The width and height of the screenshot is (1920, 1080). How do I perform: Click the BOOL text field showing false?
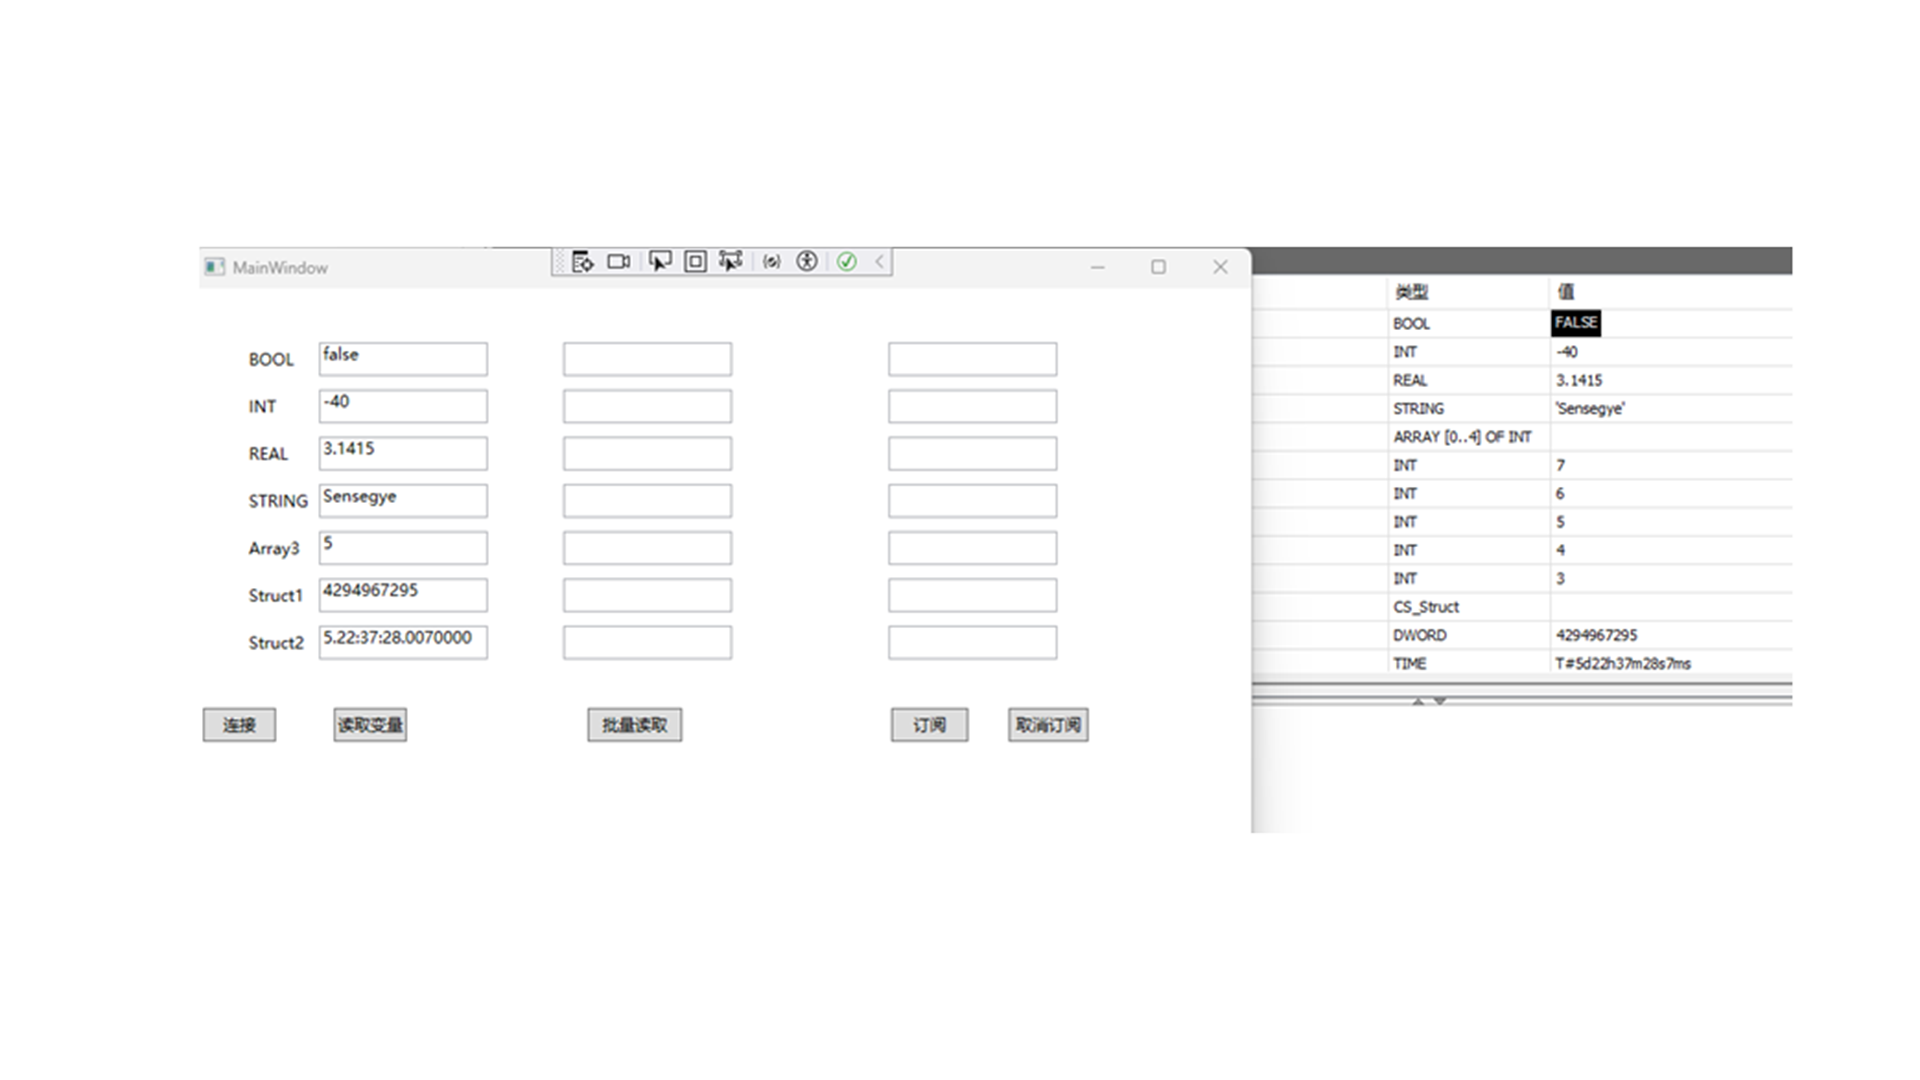tap(403, 359)
